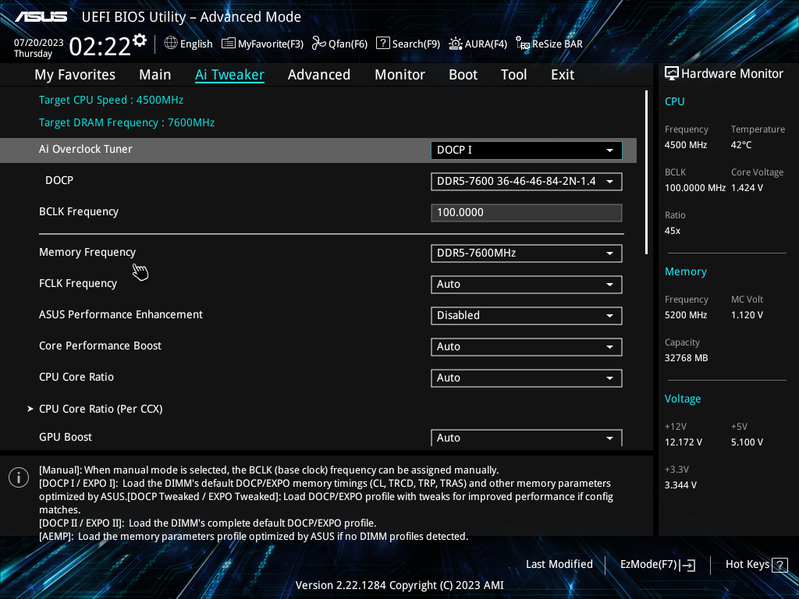Open Ai Overclock Tuner dropdown
The width and height of the screenshot is (799, 599).
click(x=526, y=150)
